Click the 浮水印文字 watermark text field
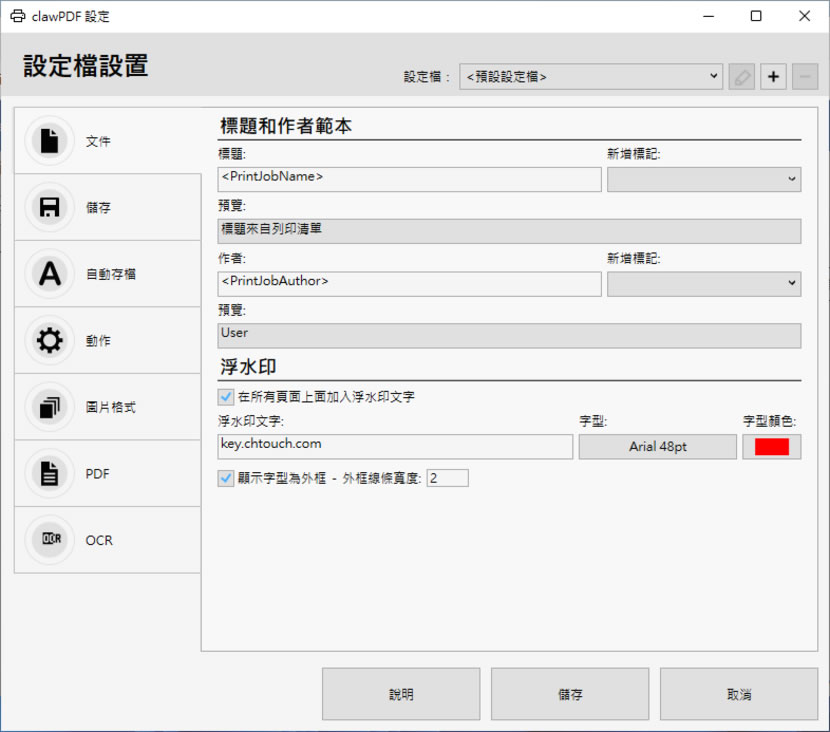This screenshot has height=732, width=830. tap(394, 446)
